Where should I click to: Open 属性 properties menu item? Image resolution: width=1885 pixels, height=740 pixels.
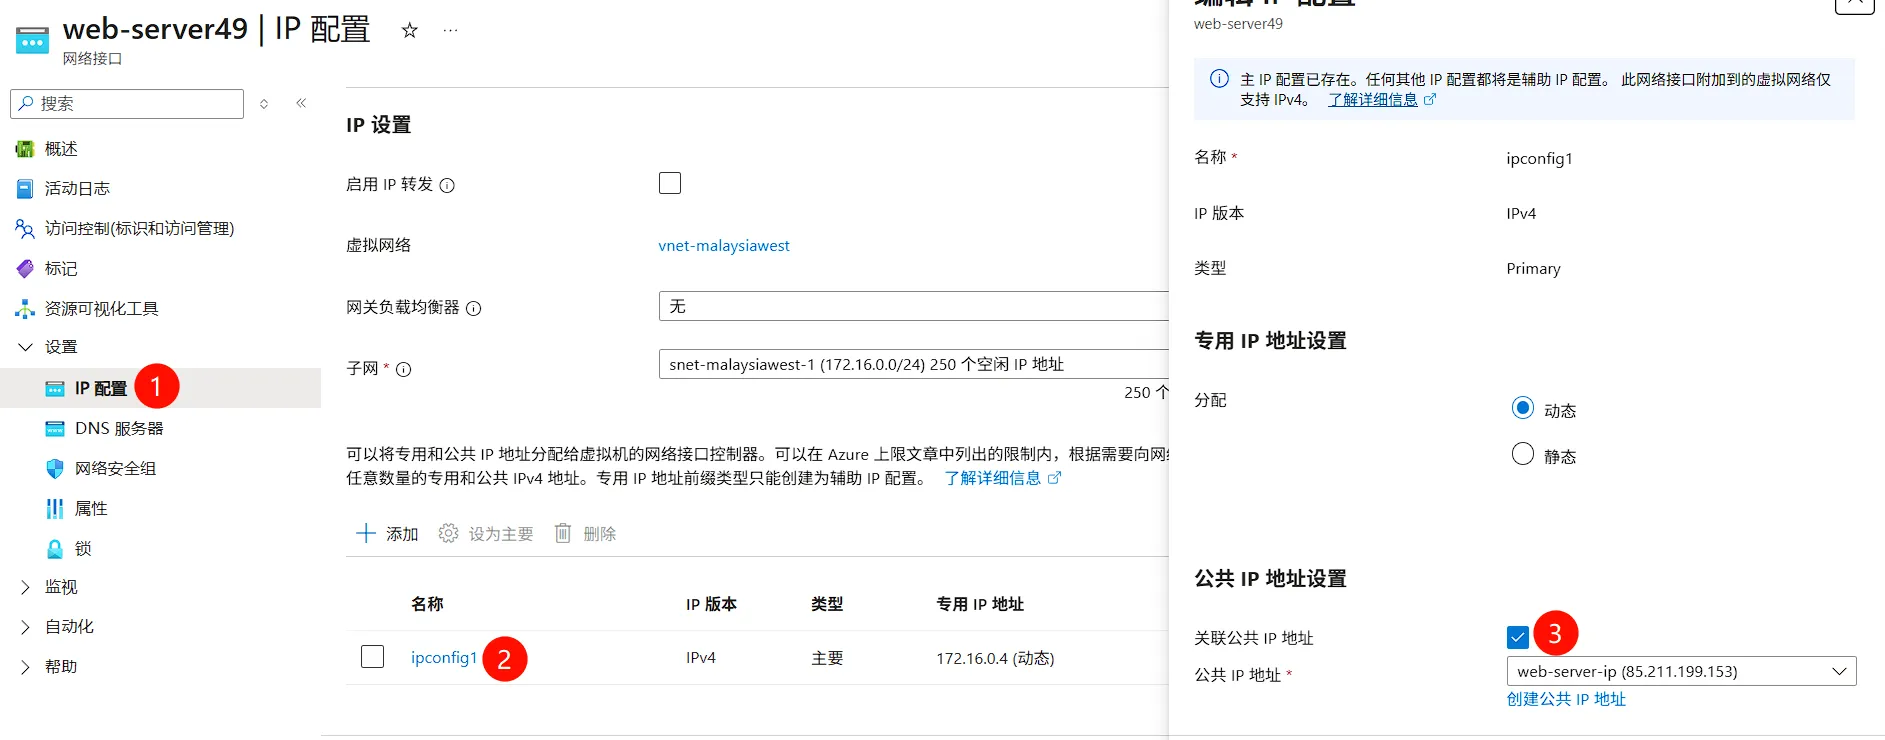[90, 509]
